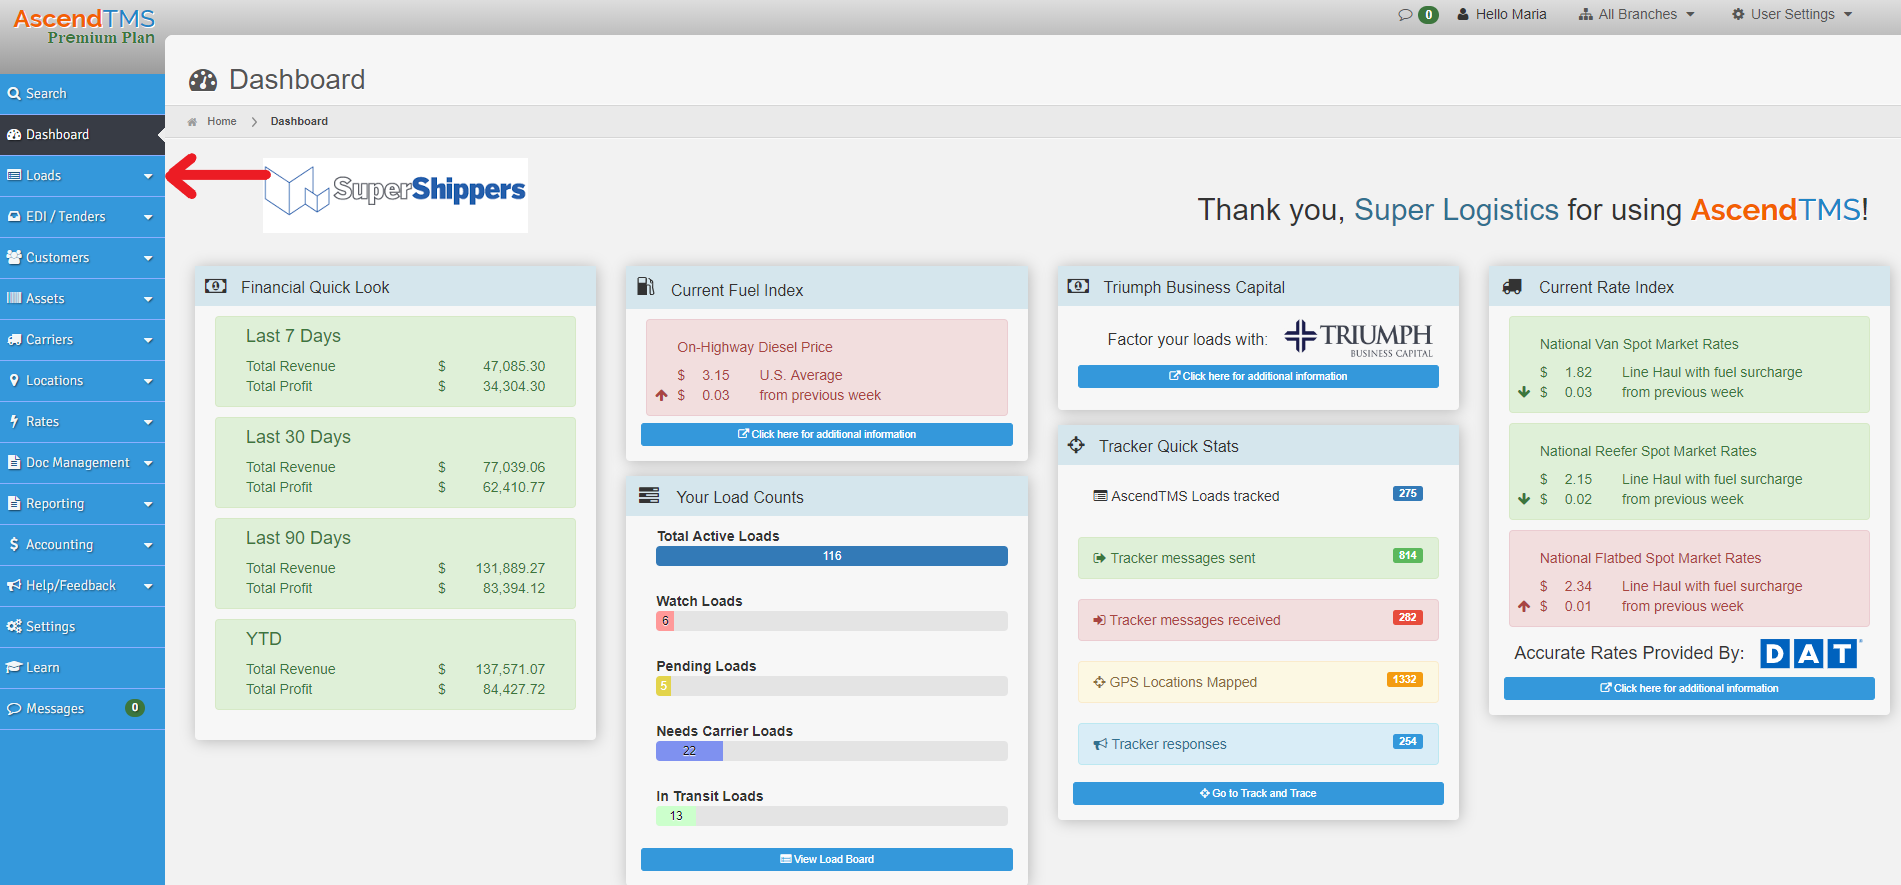Click the SuperShippers logo image
This screenshot has height=885, width=1901.
pyautogui.click(x=396, y=195)
